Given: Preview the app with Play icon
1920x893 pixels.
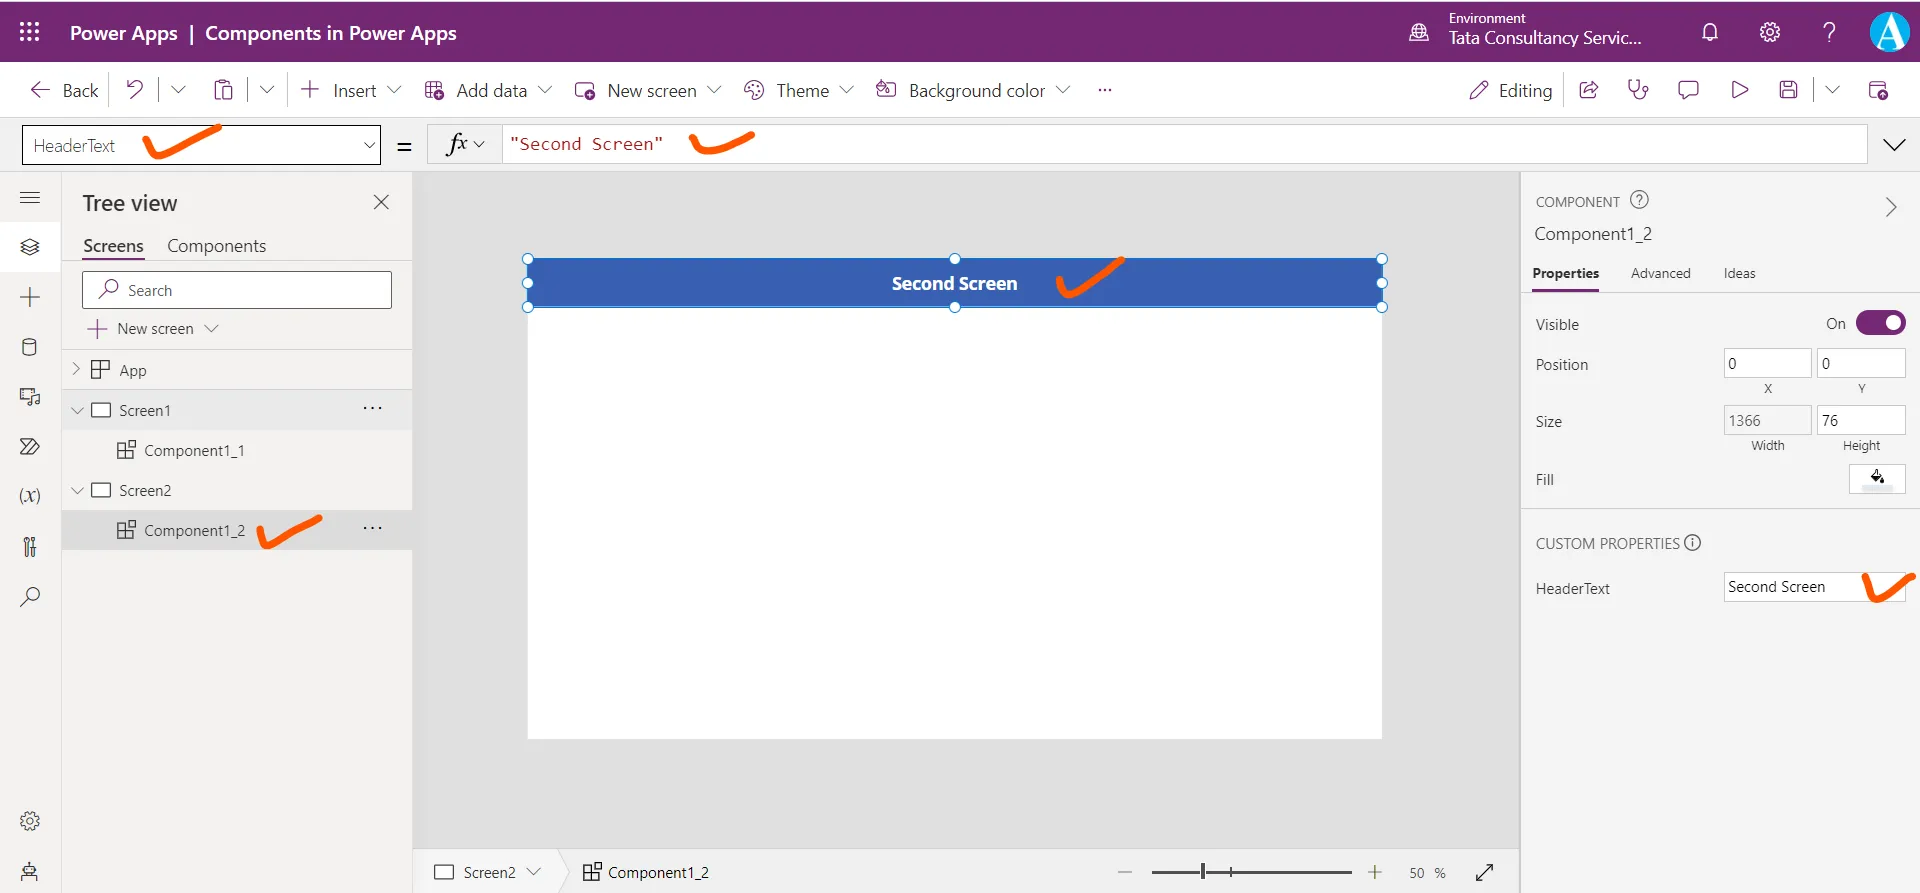Looking at the screenshot, I should coord(1740,90).
